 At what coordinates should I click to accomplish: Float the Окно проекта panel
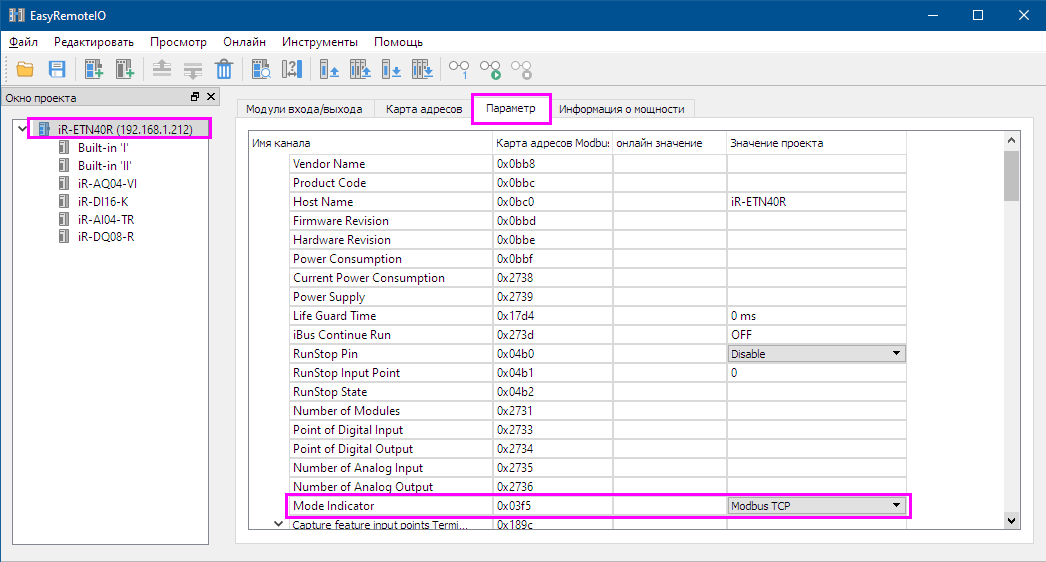coord(195,97)
